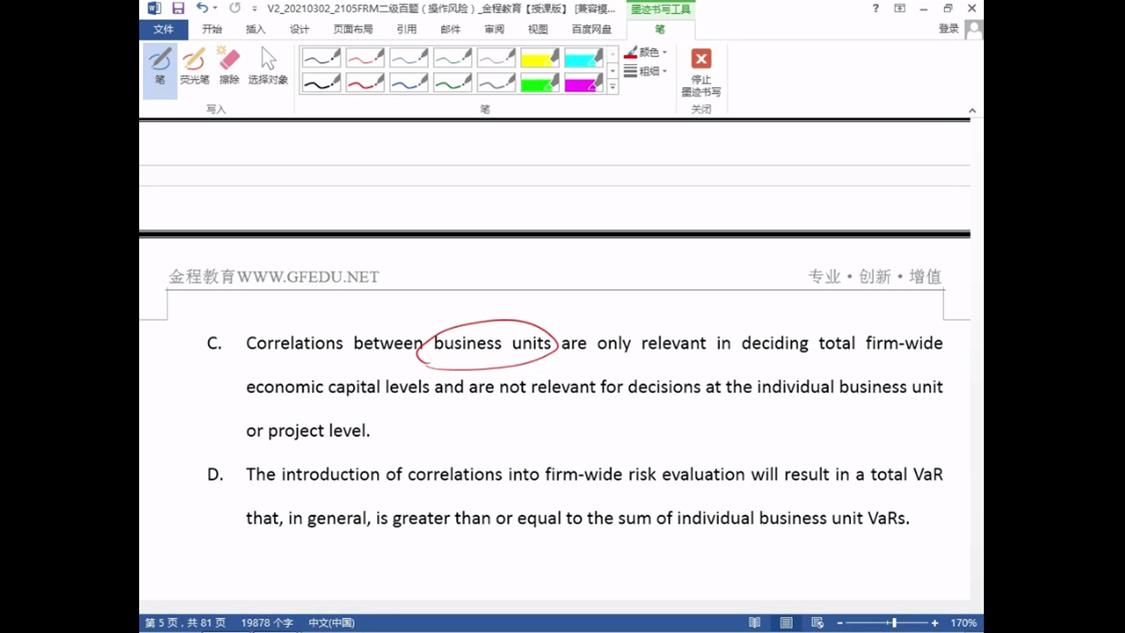Image resolution: width=1125 pixels, height=633 pixels.
Task: Pick the thick green pen, bottom row
Action: pos(453,83)
